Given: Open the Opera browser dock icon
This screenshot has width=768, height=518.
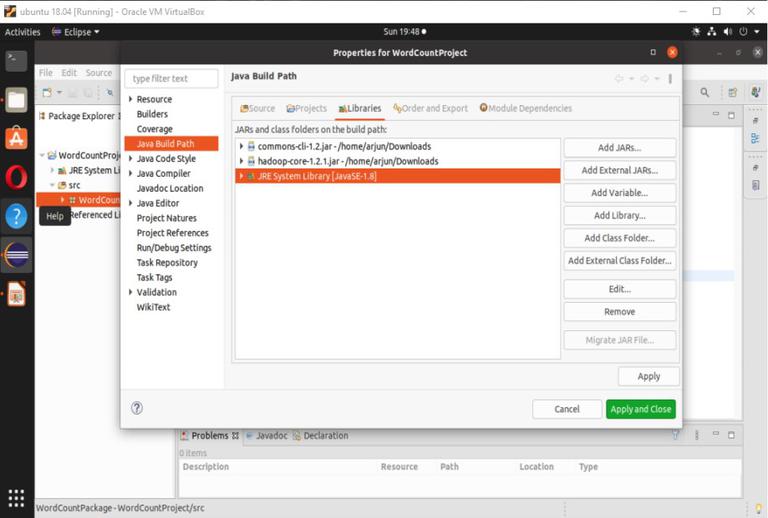Looking at the screenshot, I should tap(16, 177).
